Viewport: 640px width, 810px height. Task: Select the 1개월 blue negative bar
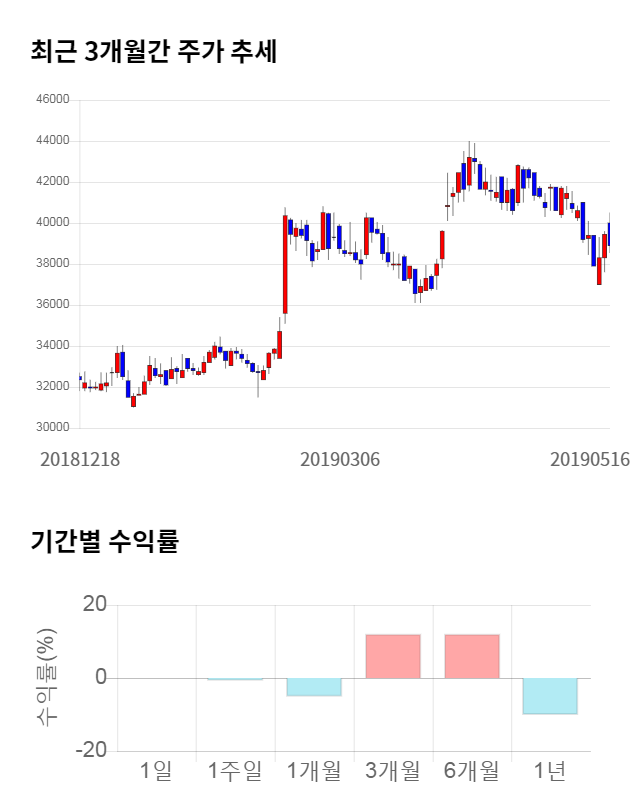(x=314, y=687)
